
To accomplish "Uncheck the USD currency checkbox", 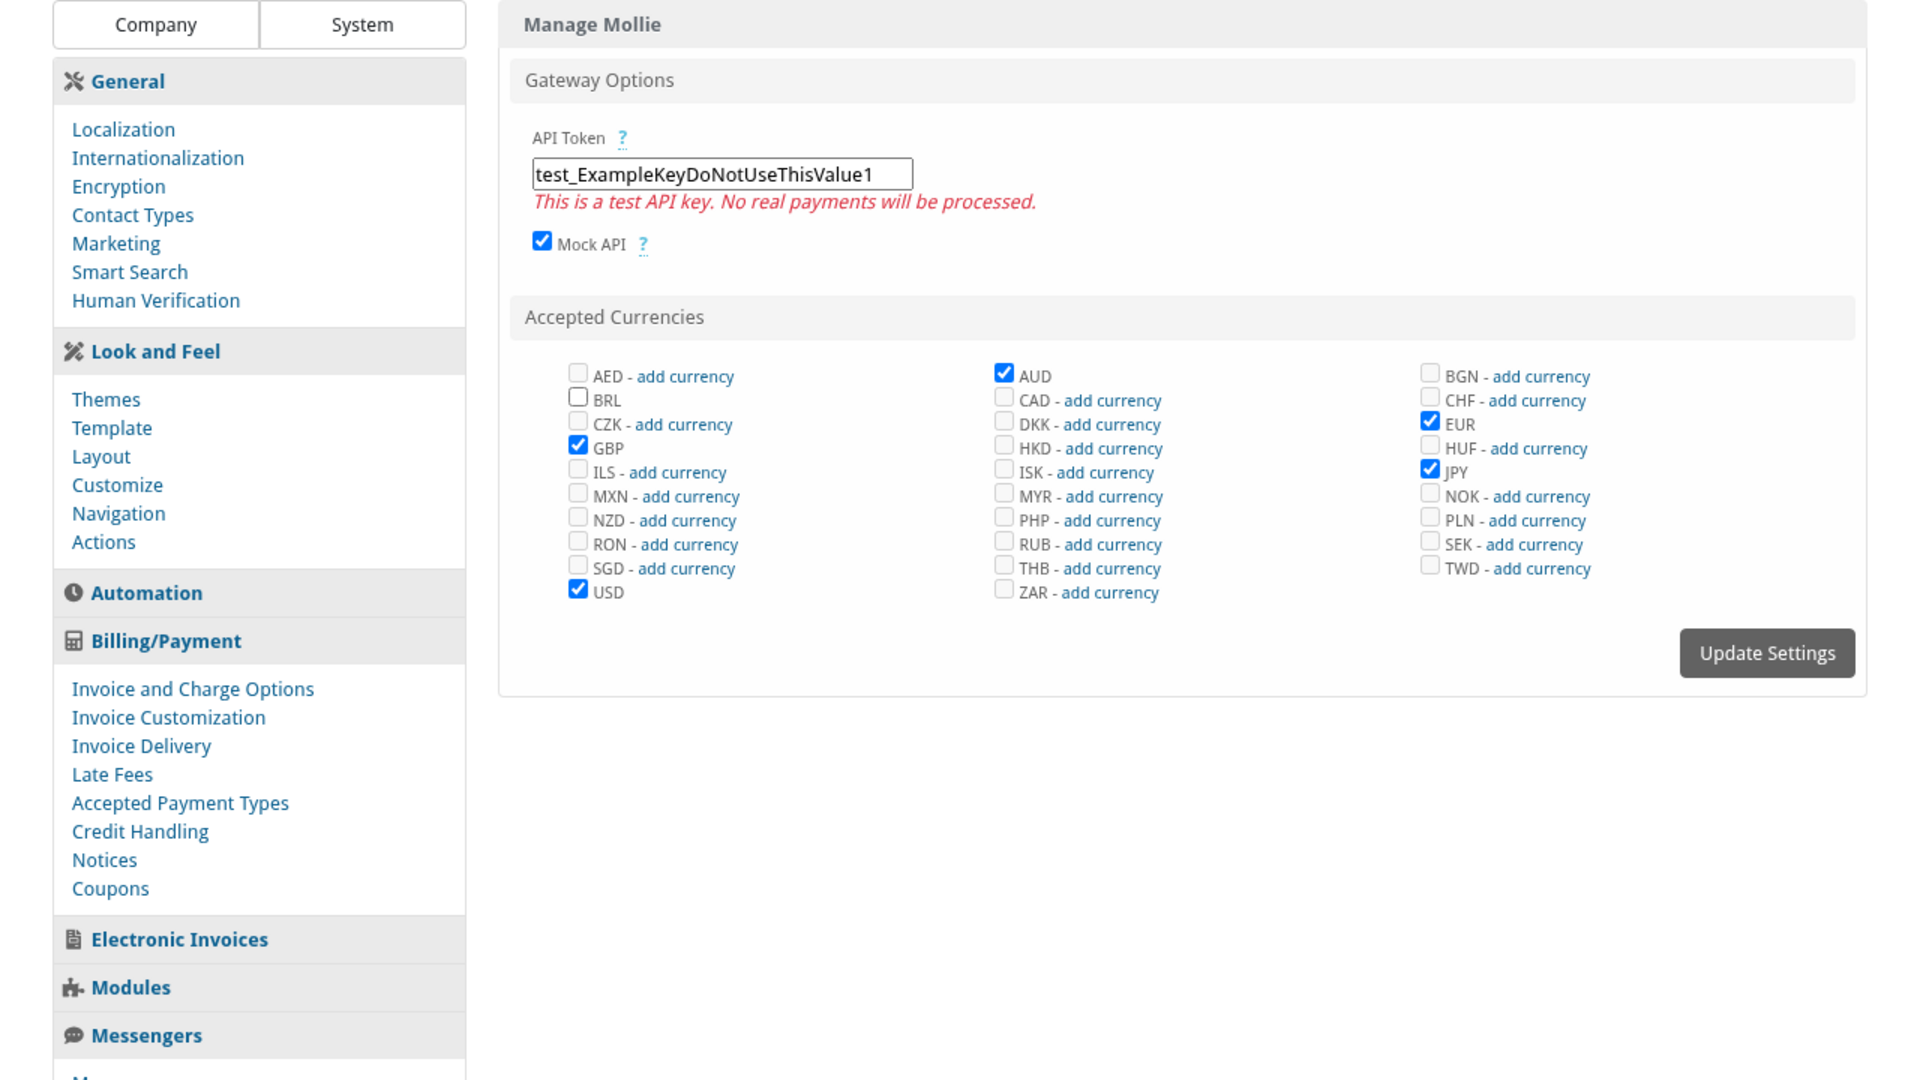I will [578, 590].
